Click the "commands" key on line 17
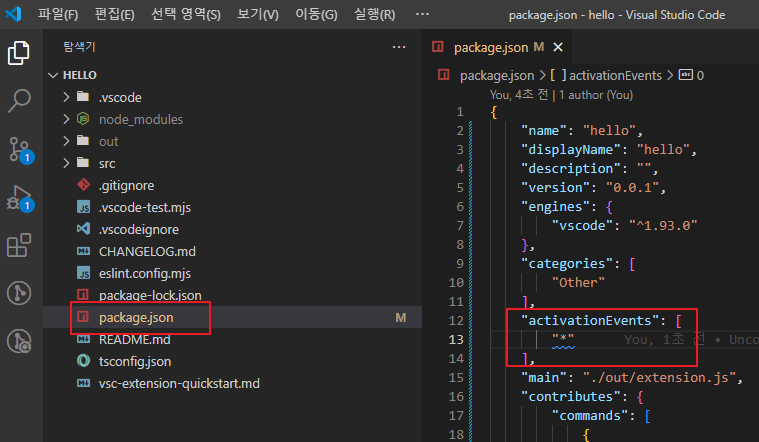The width and height of the screenshot is (759, 442). (x=590, y=415)
